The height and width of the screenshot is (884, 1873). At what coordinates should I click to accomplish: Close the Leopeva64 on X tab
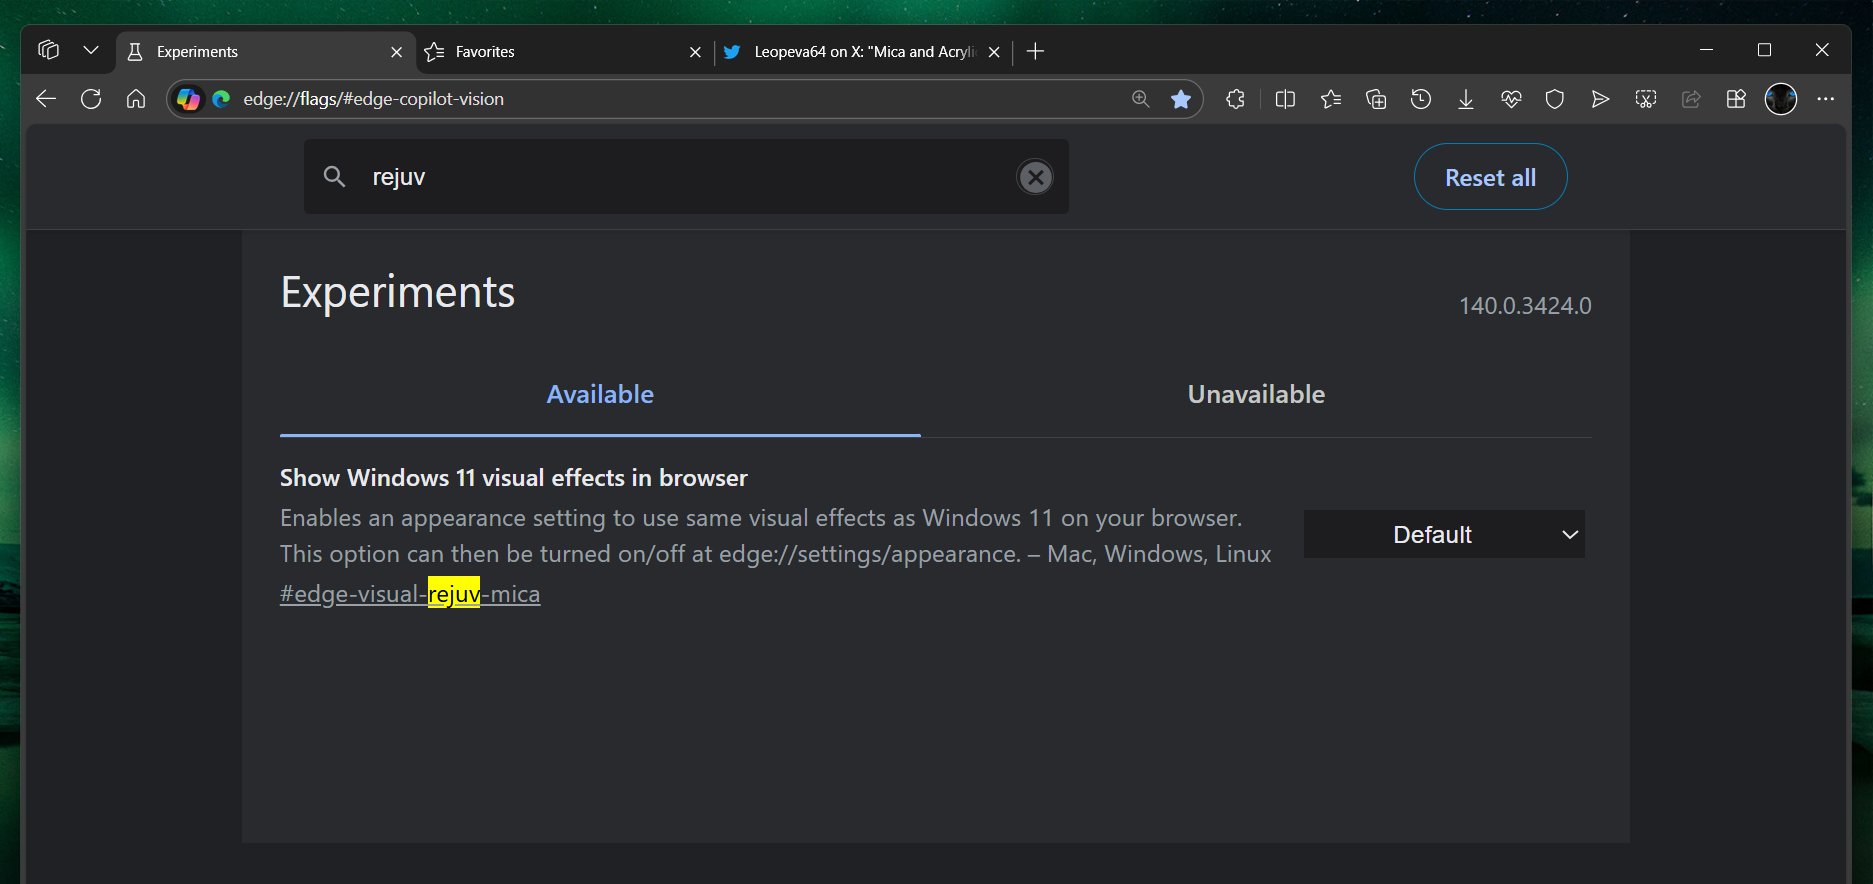click(x=994, y=52)
